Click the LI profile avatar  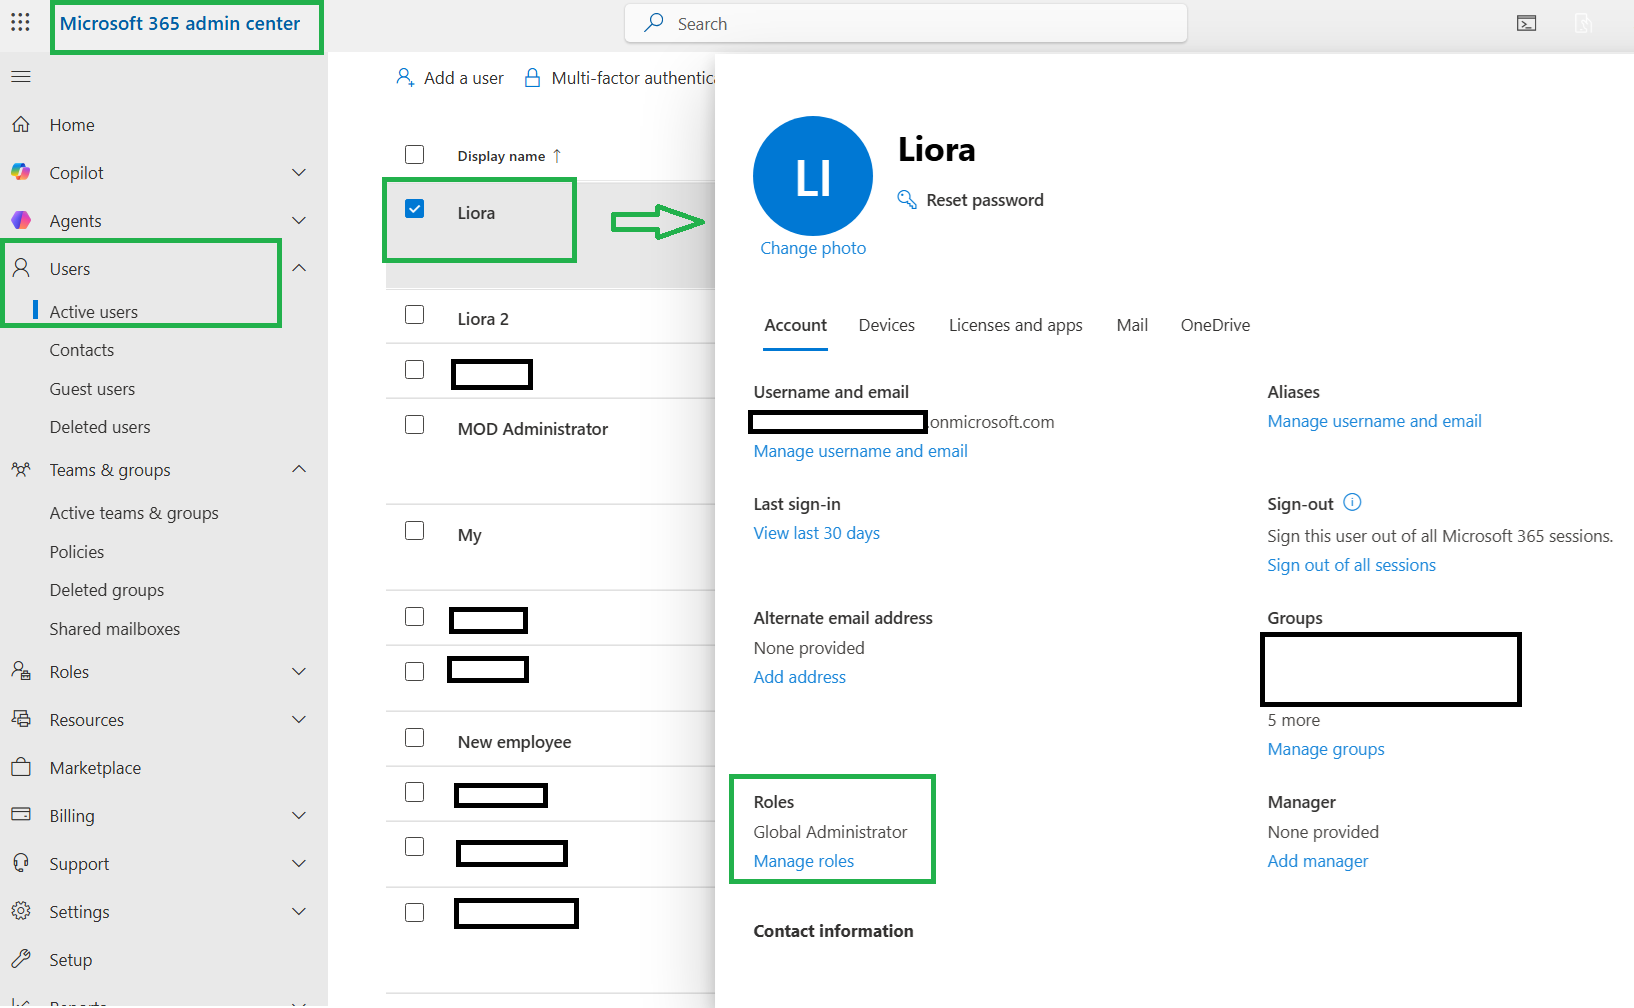(x=813, y=176)
